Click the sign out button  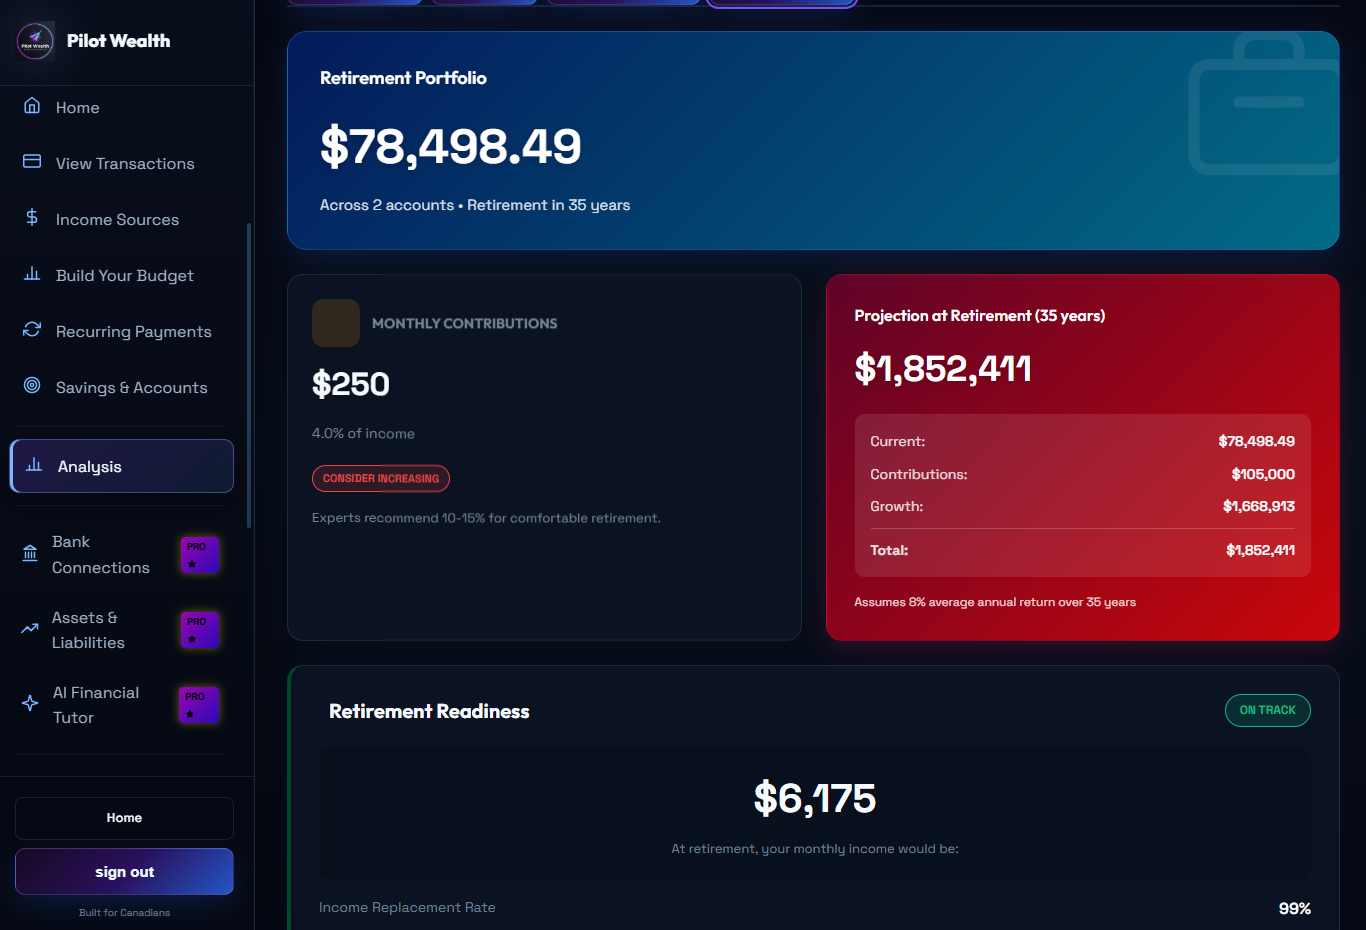(x=124, y=872)
